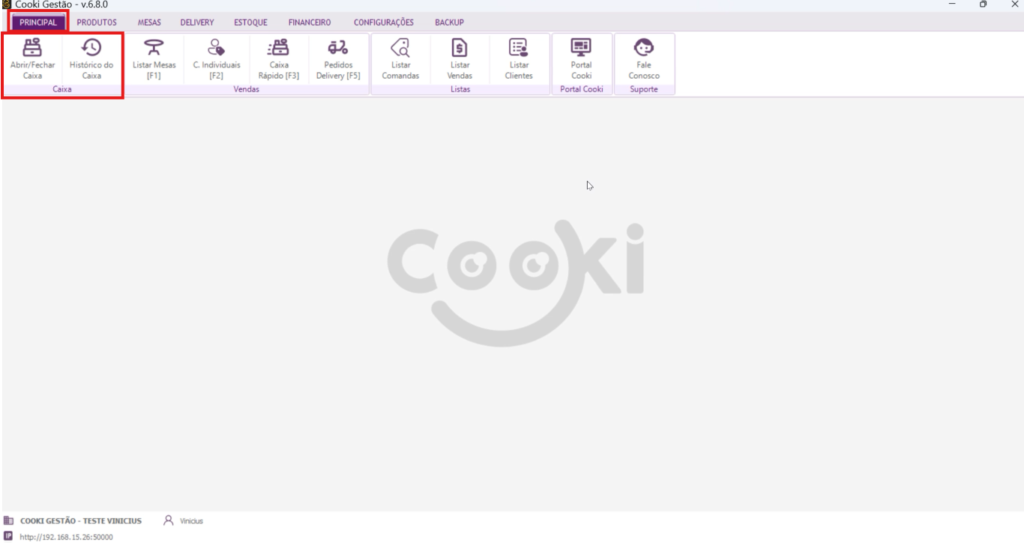Click the server URL link in status bar
Image resolution: width=1024 pixels, height=543 pixels.
(x=66, y=537)
